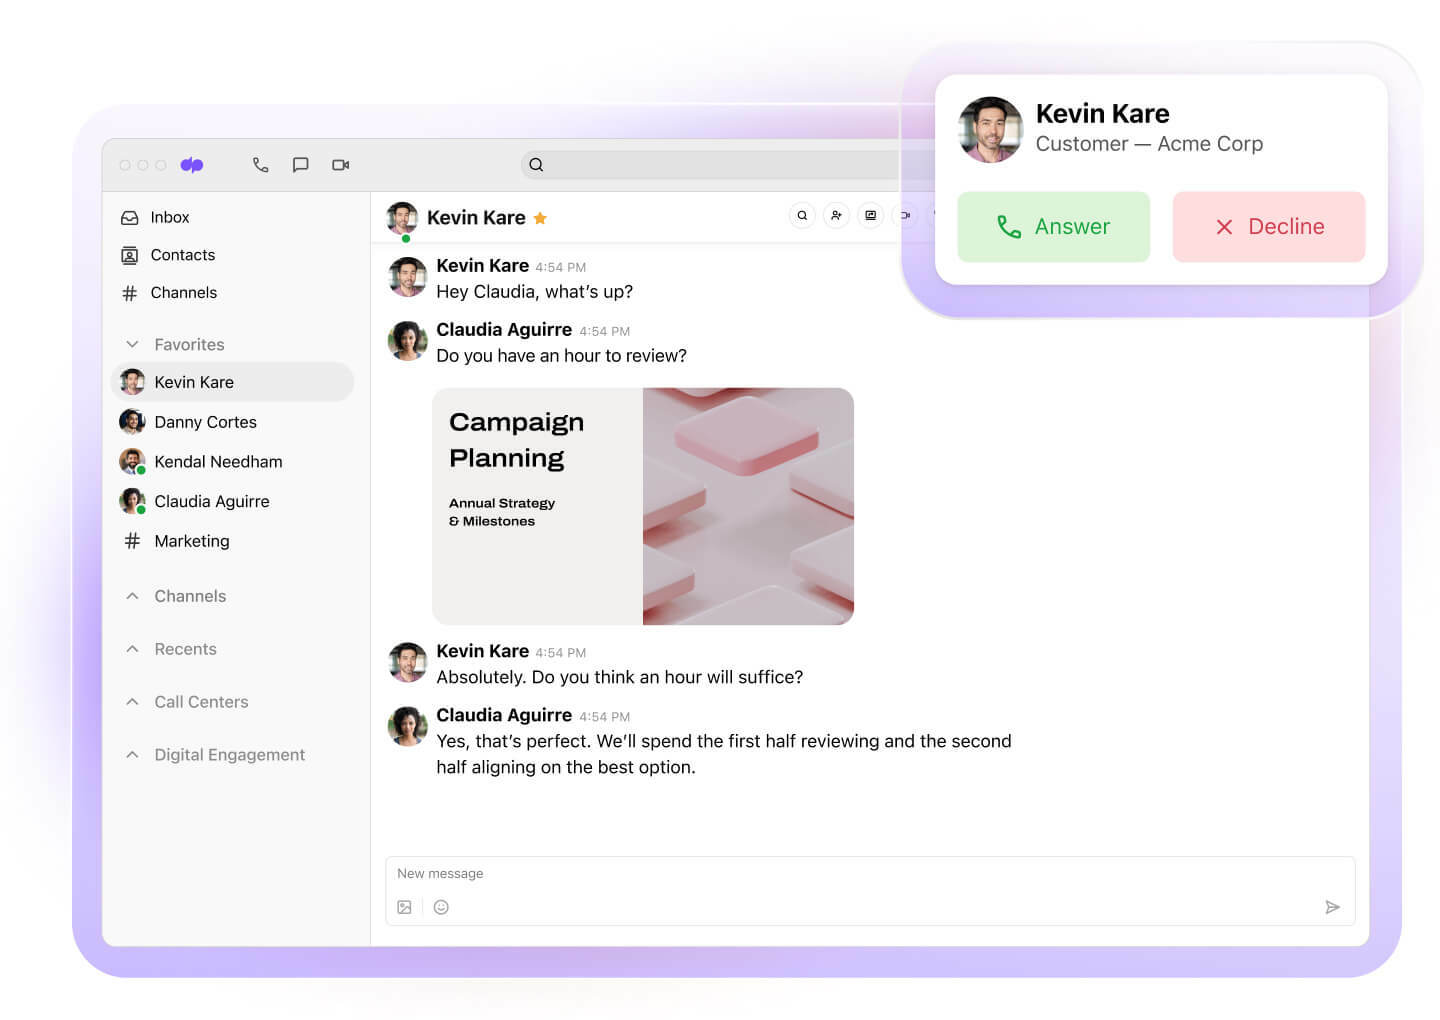Click the New message input field
Screen dimensions: 1440x1020
pyautogui.click(x=870, y=873)
